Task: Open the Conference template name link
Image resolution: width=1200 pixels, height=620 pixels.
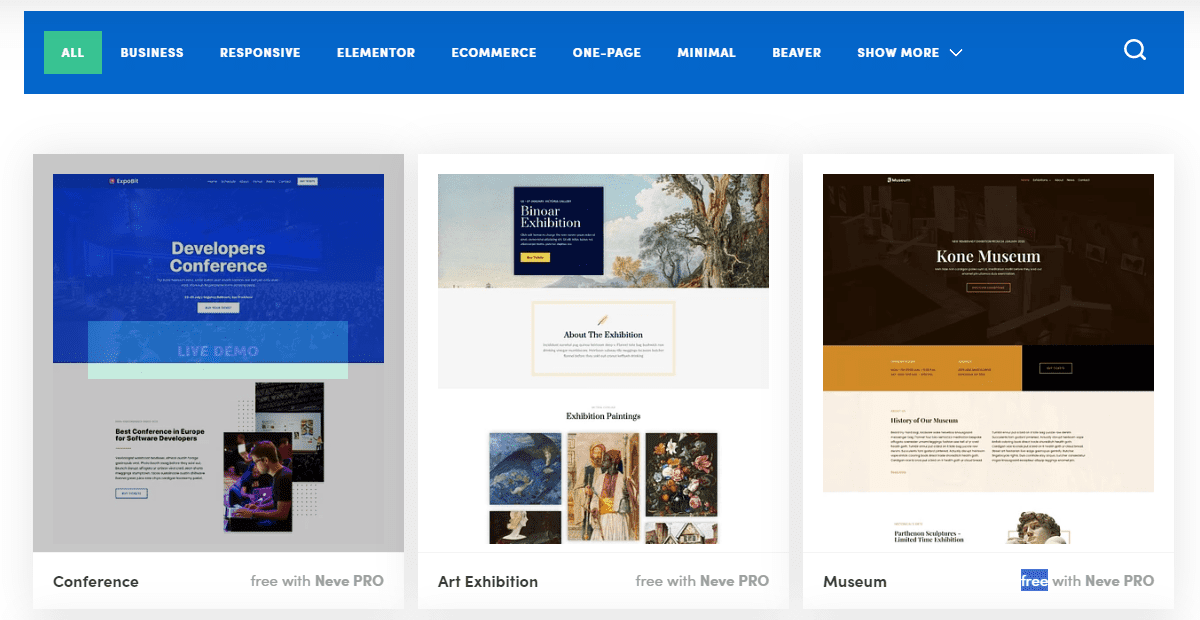Action: (x=95, y=581)
